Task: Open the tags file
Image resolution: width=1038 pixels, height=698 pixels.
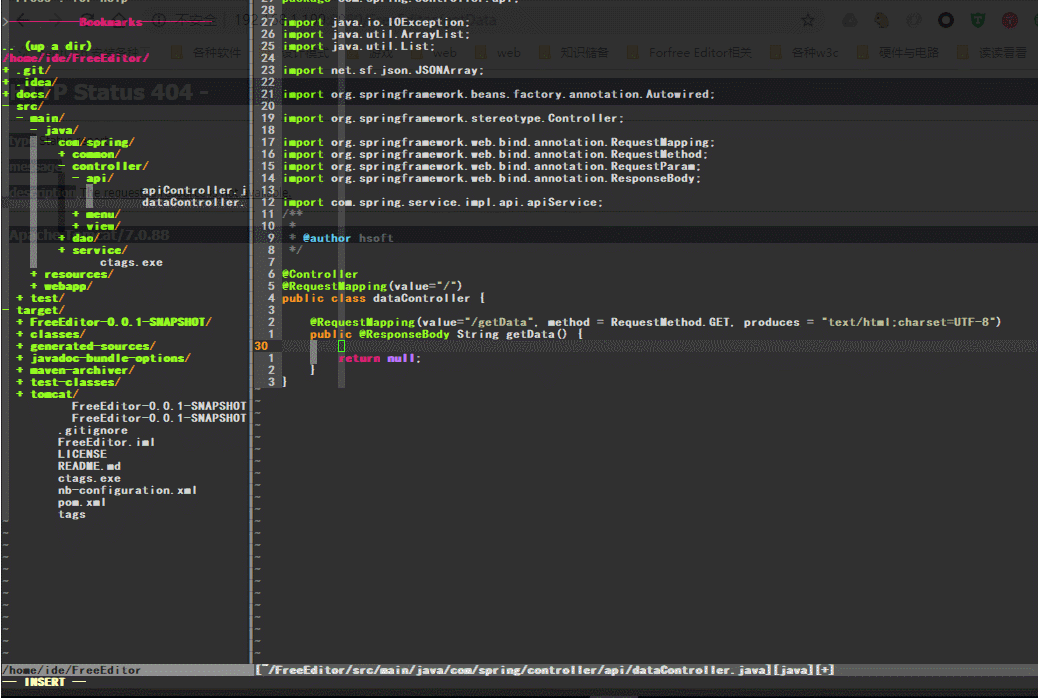Action: 71,514
